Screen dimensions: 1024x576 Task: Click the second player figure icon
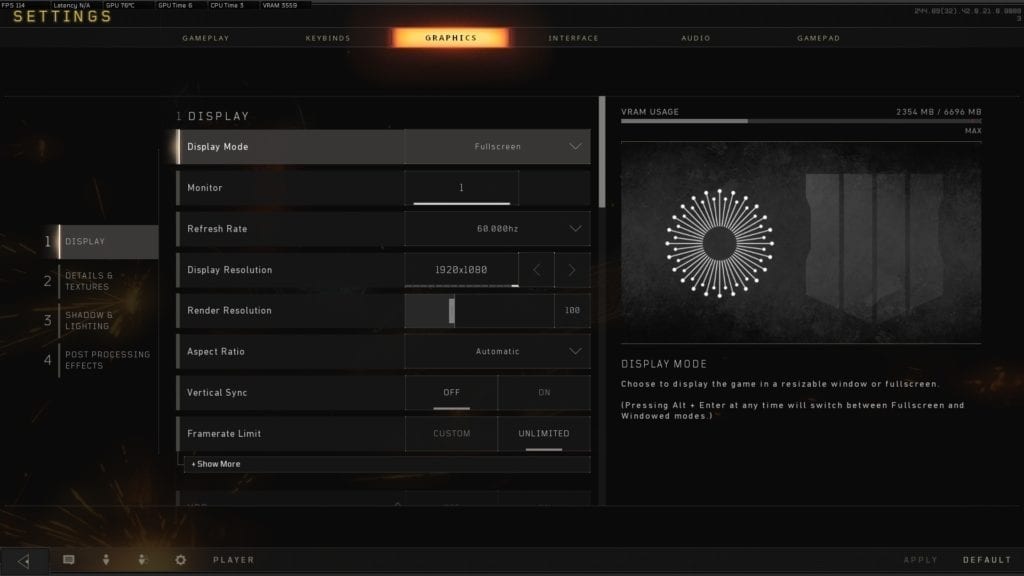click(x=142, y=560)
